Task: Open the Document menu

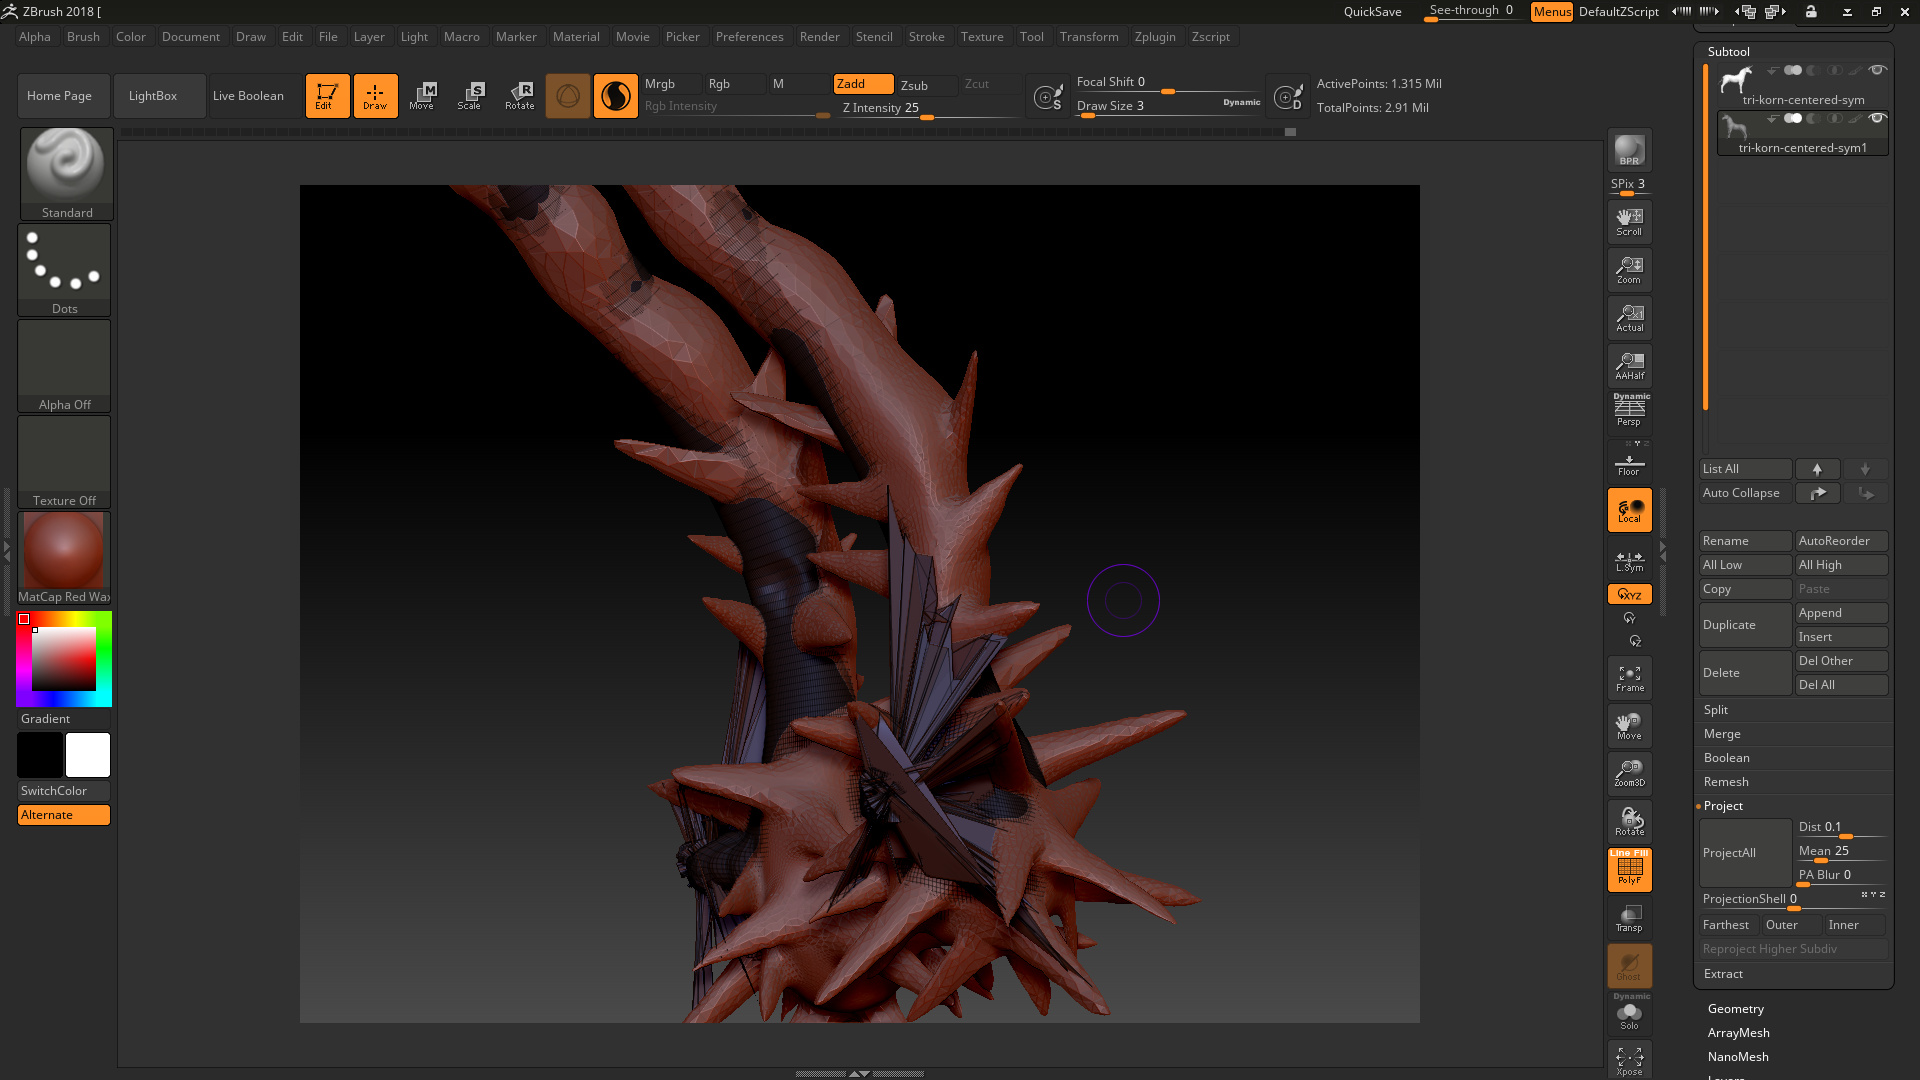Action: pos(191,37)
